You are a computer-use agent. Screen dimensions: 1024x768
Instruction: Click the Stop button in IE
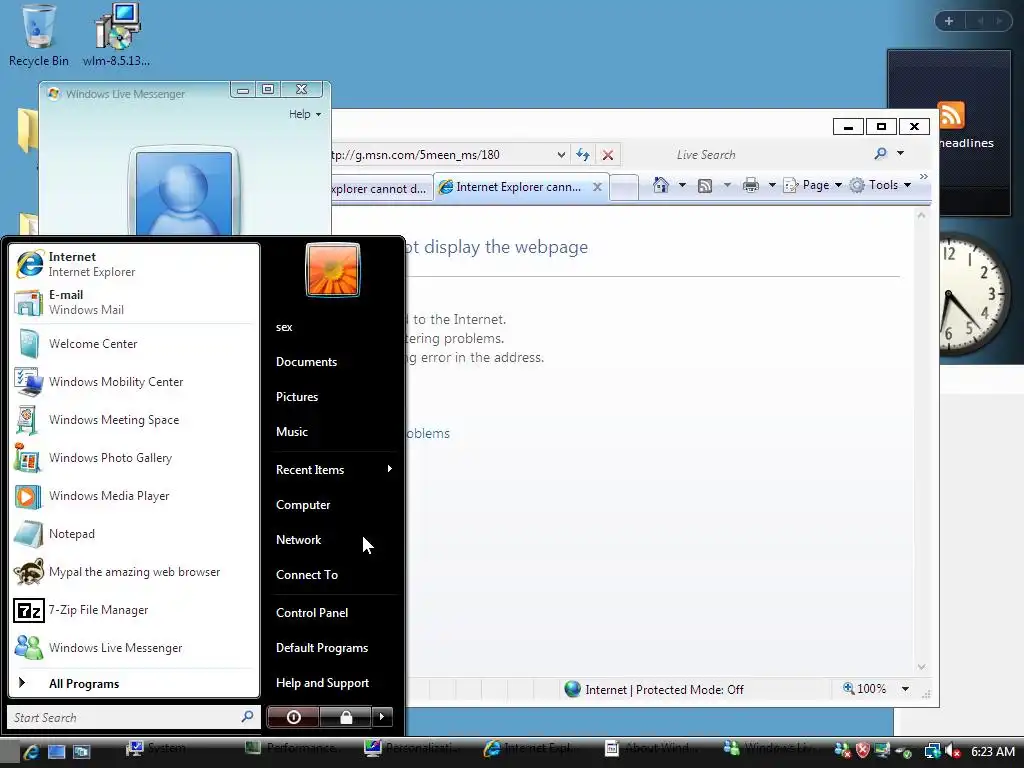pyautogui.click(x=607, y=155)
